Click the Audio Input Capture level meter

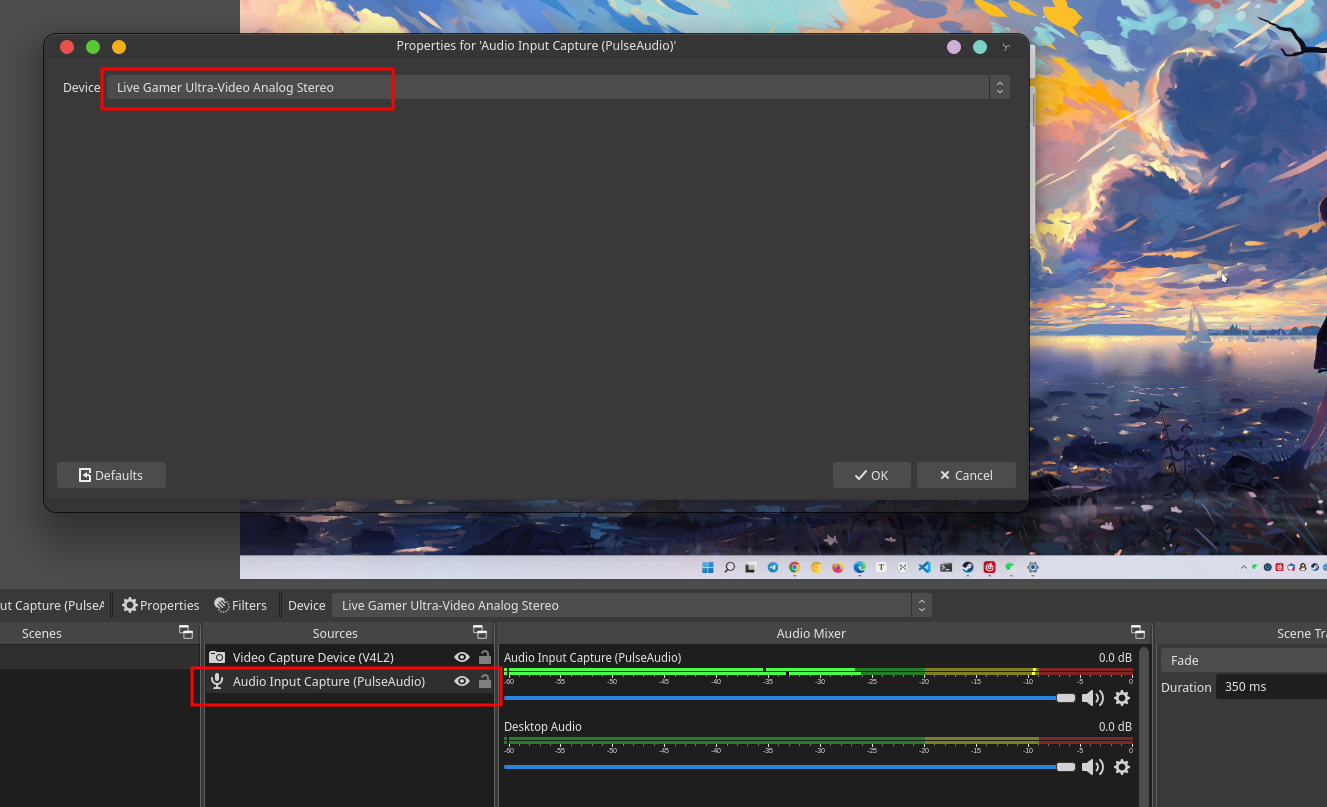tap(818, 672)
